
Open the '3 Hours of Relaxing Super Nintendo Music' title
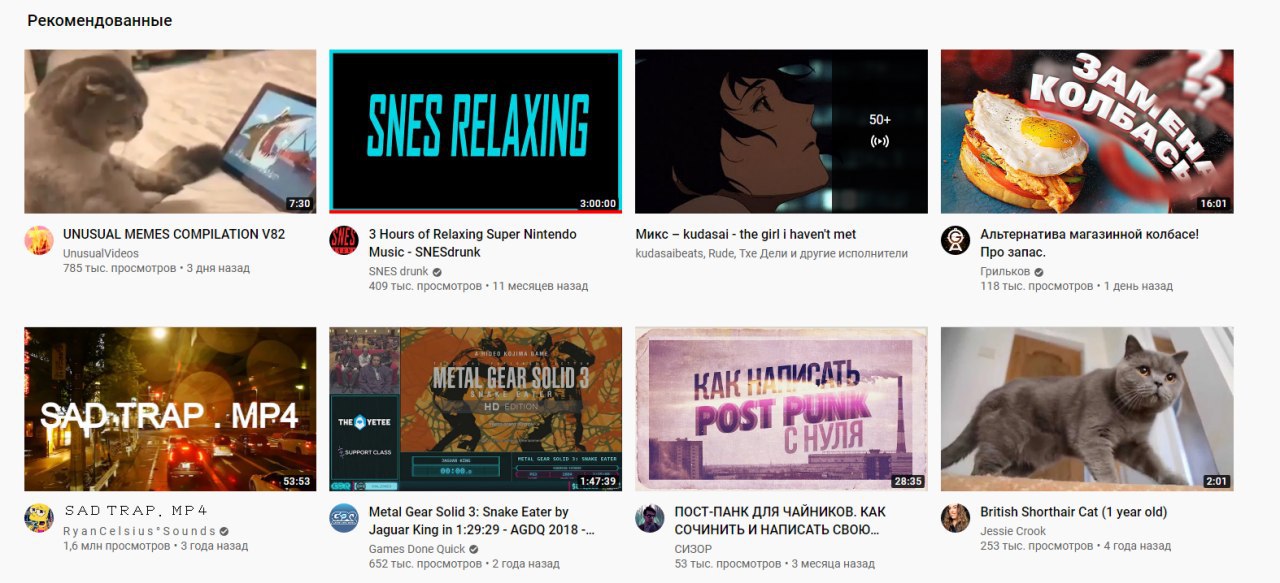point(472,243)
